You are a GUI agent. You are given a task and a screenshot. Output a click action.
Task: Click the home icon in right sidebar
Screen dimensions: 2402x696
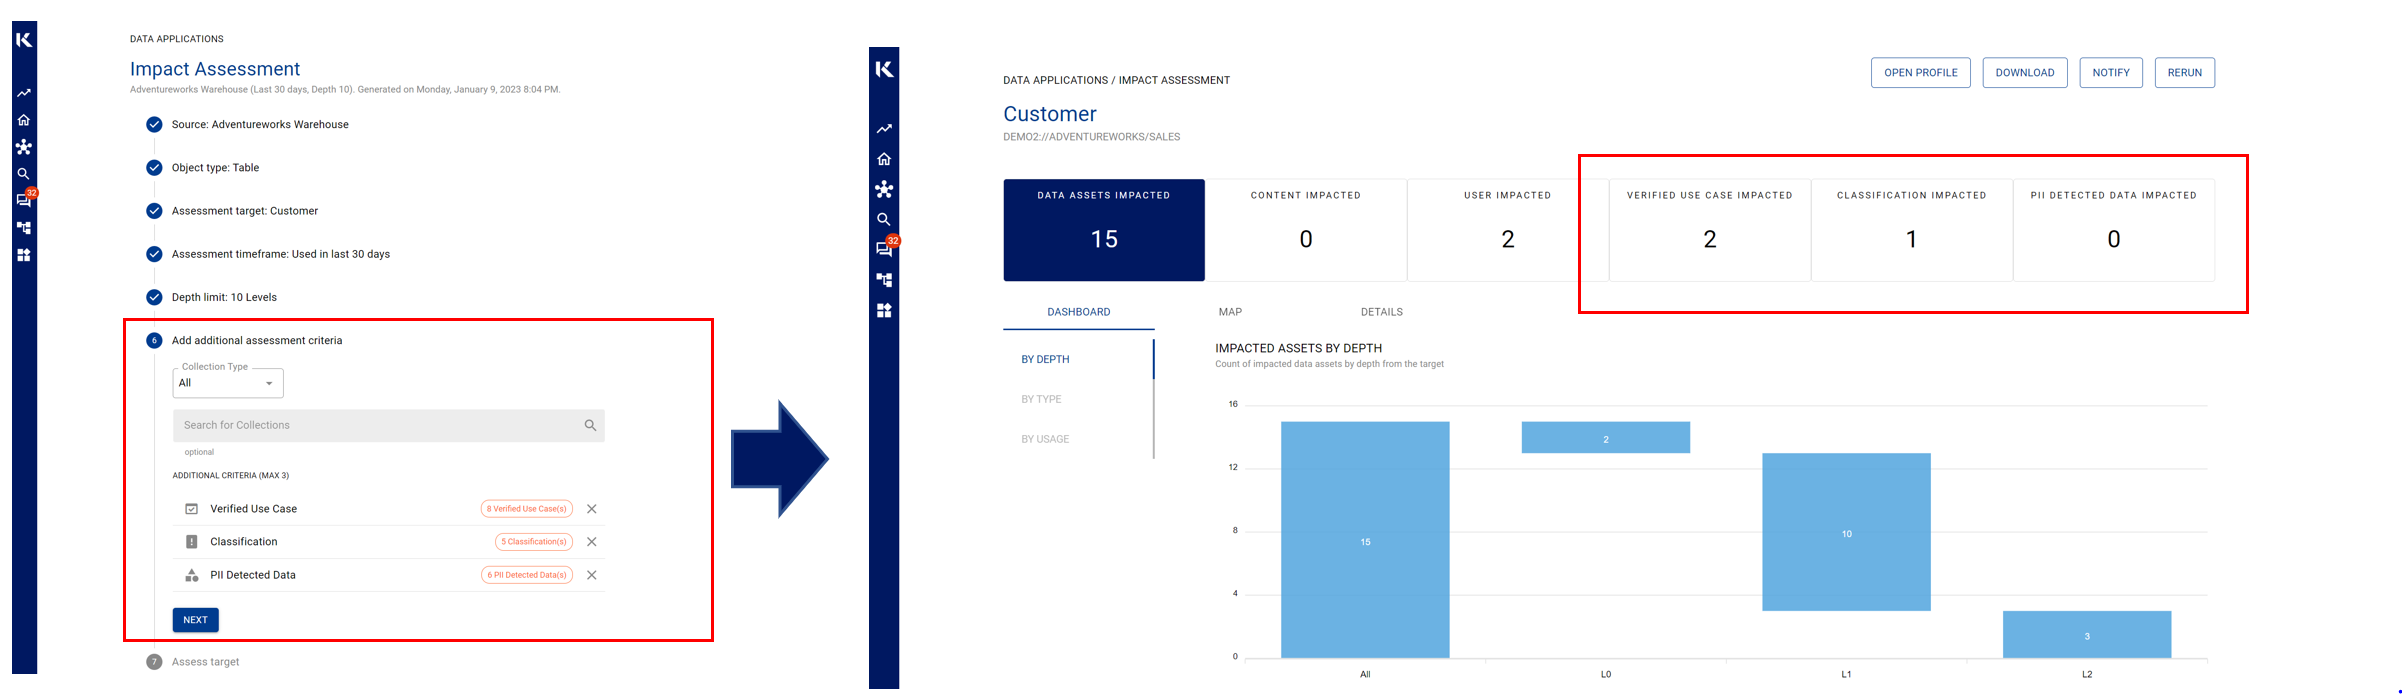click(884, 159)
